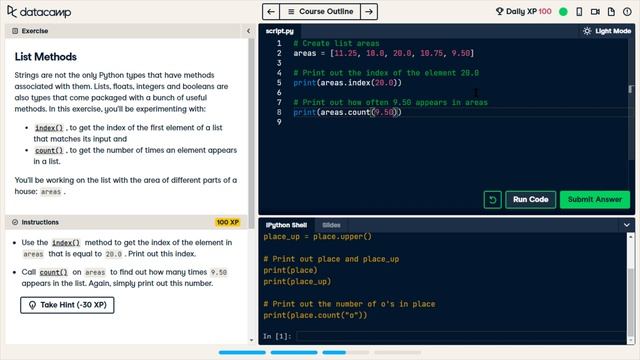Image resolution: width=640 pixels, height=360 pixels.
Task: Open the count() link in instructions
Action: [53, 272]
